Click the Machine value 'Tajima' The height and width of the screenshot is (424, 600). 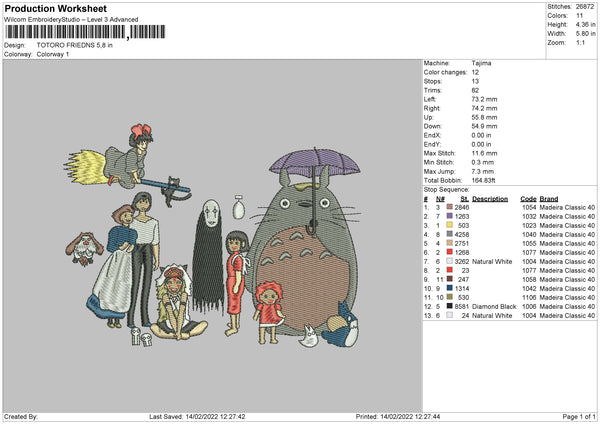481,63
